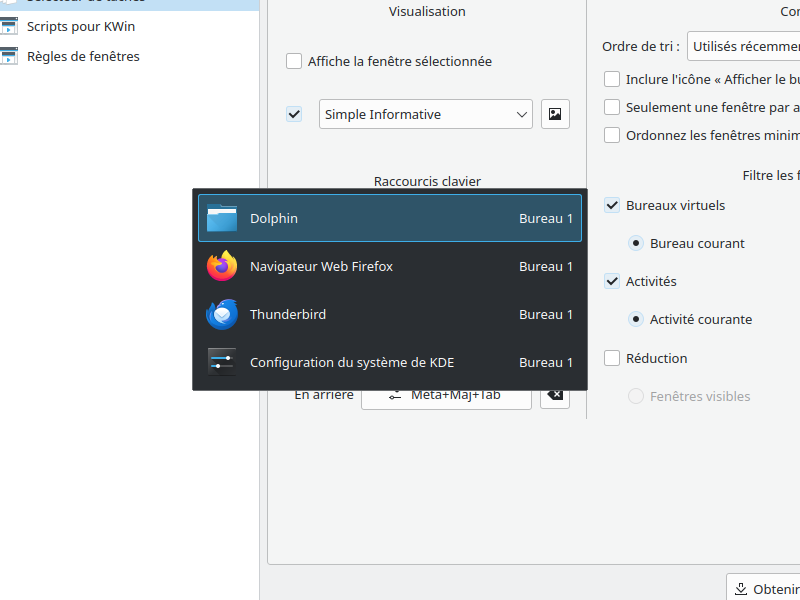Image resolution: width=800 pixels, height=600 pixels.
Task: Select the Bureau courant radio button
Action: (x=636, y=243)
